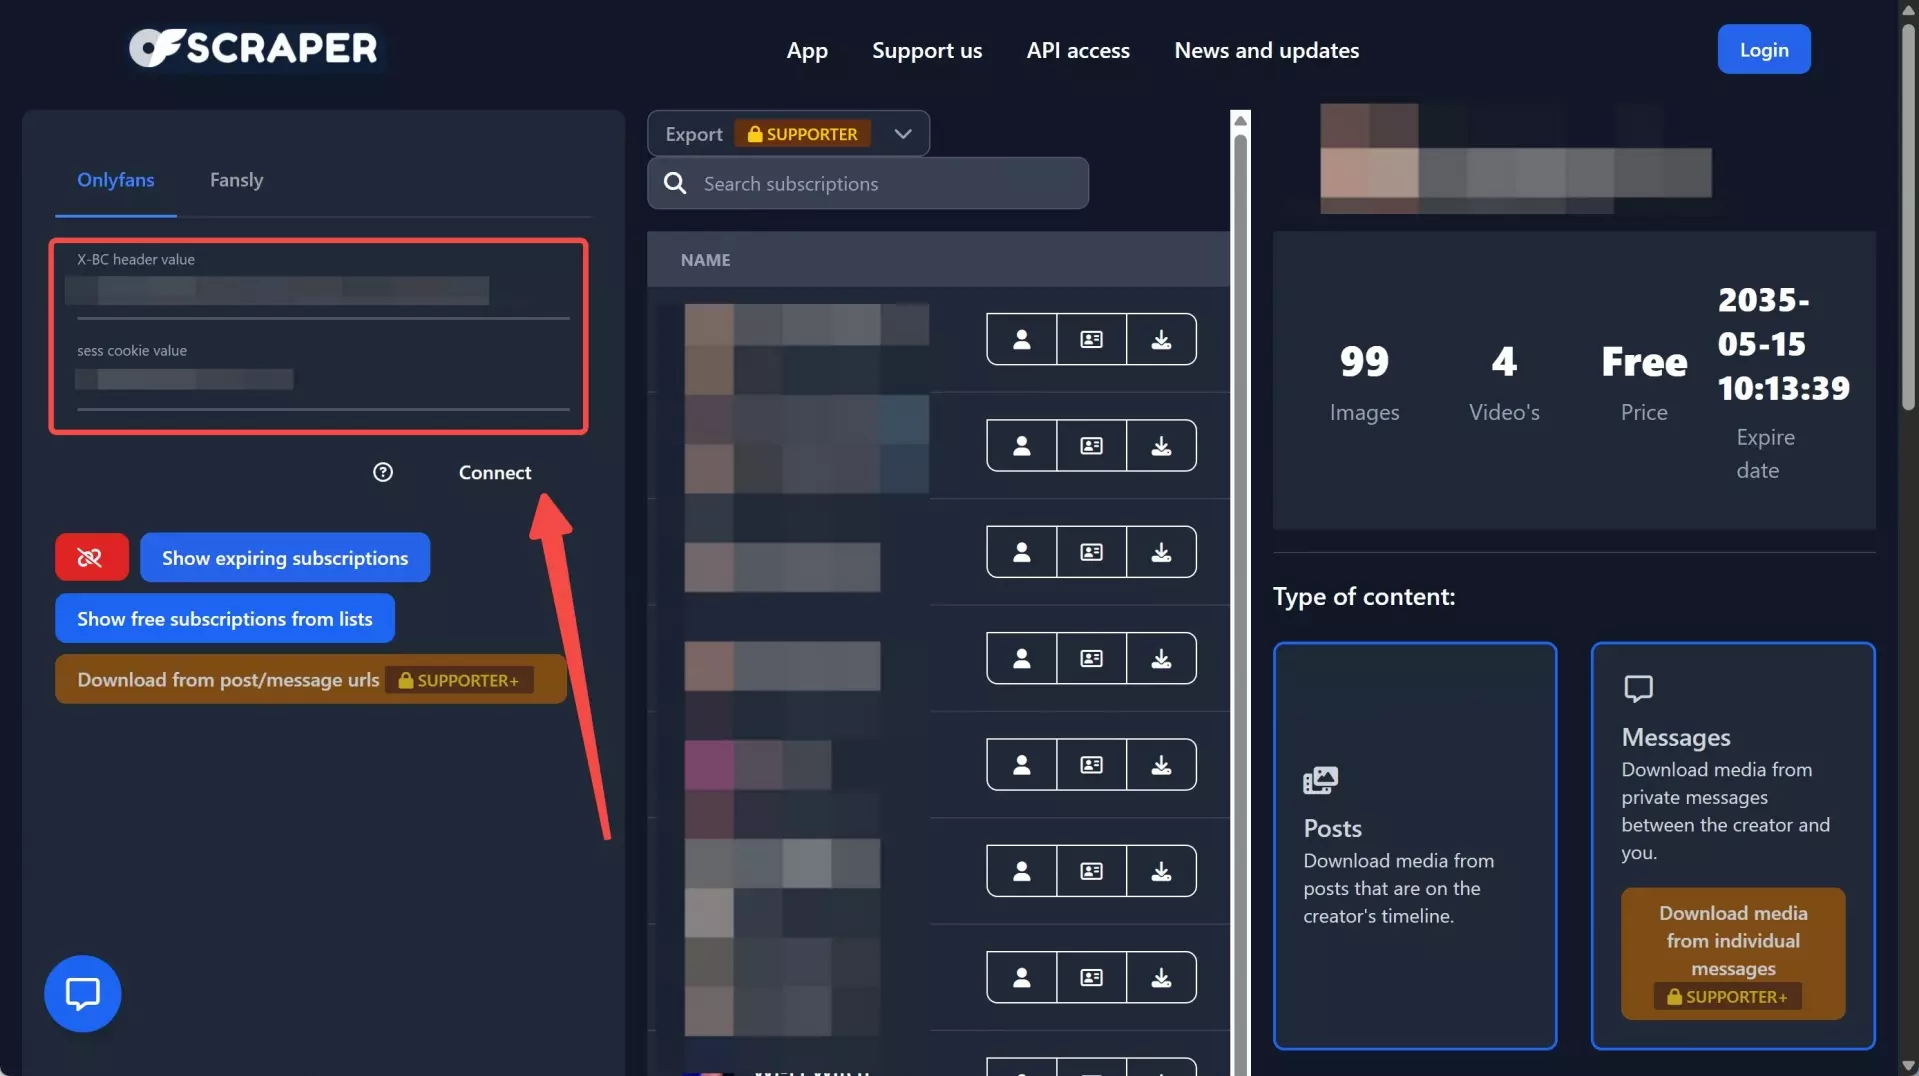Image resolution: width=1919 pixels, height=1076 pixels.
Task: Open the profile icon in the third subscription row
Action: click(1021, 552)
